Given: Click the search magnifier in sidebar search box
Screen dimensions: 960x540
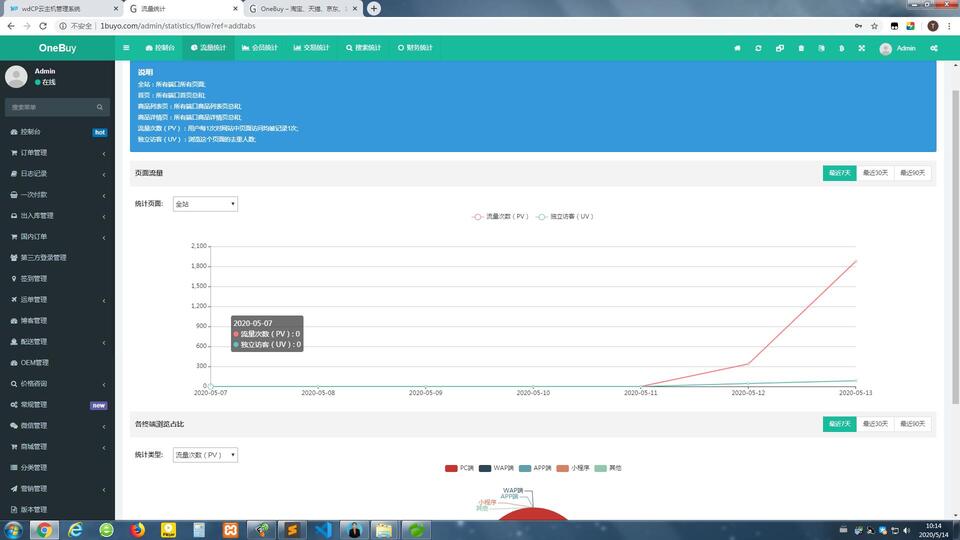Looking at the screenshot, I should pos(100,107).
